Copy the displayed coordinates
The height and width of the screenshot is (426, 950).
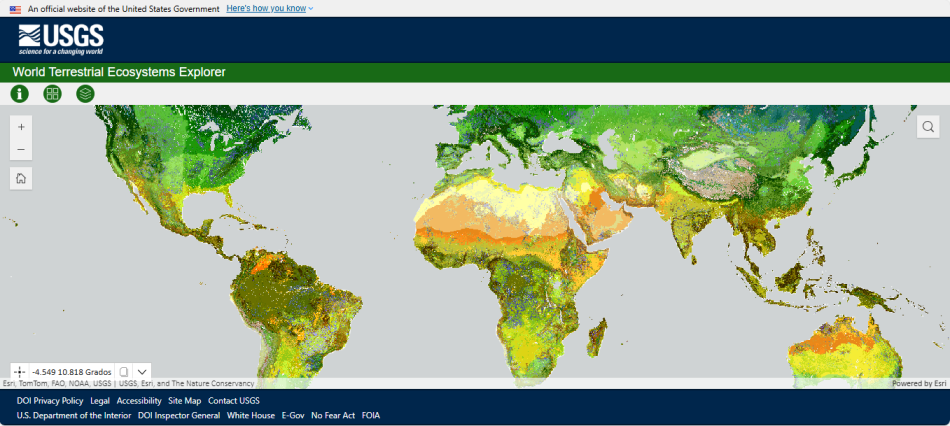(x=123, y=371)
